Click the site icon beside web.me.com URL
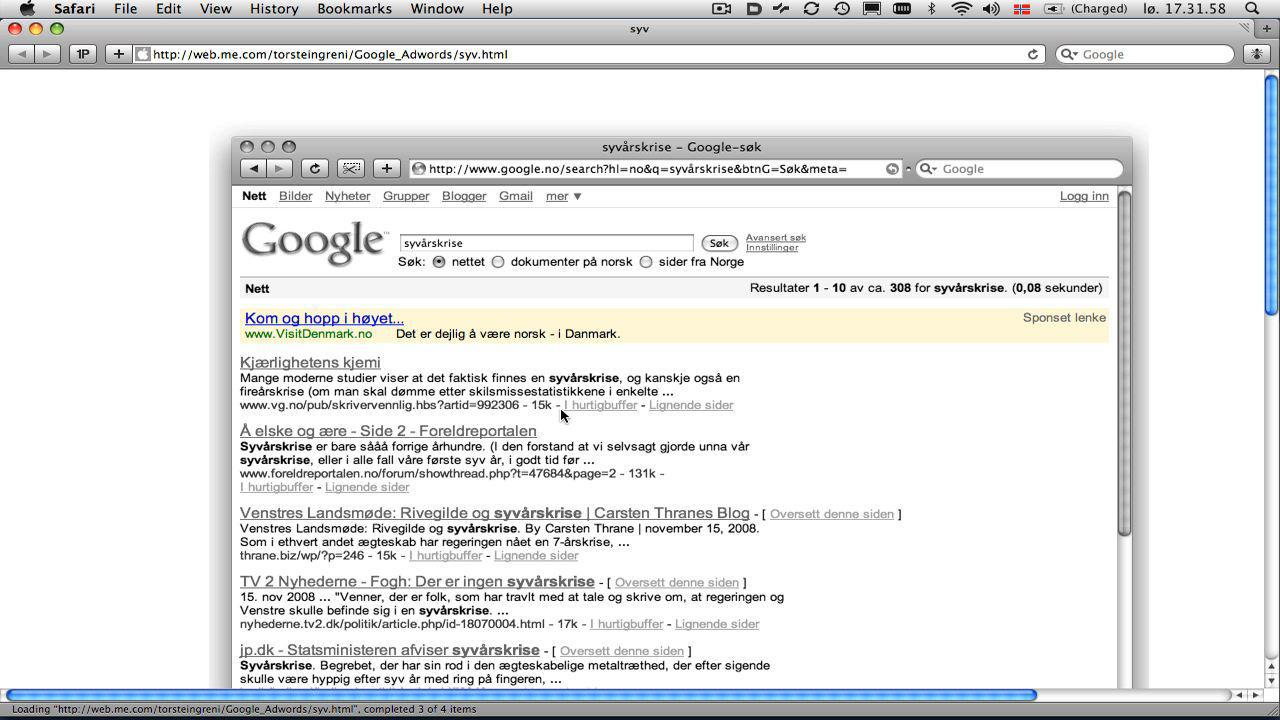1280x720 pixels. [x=144, y=54]
